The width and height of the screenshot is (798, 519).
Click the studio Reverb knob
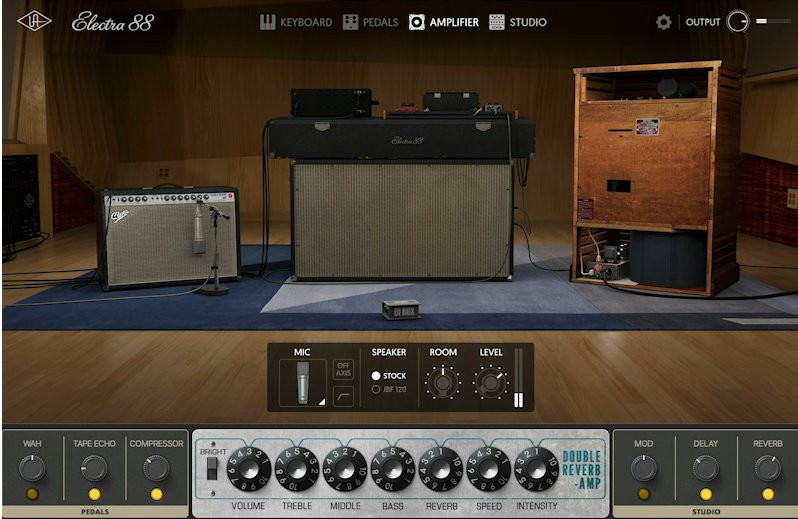pos(767,468)
